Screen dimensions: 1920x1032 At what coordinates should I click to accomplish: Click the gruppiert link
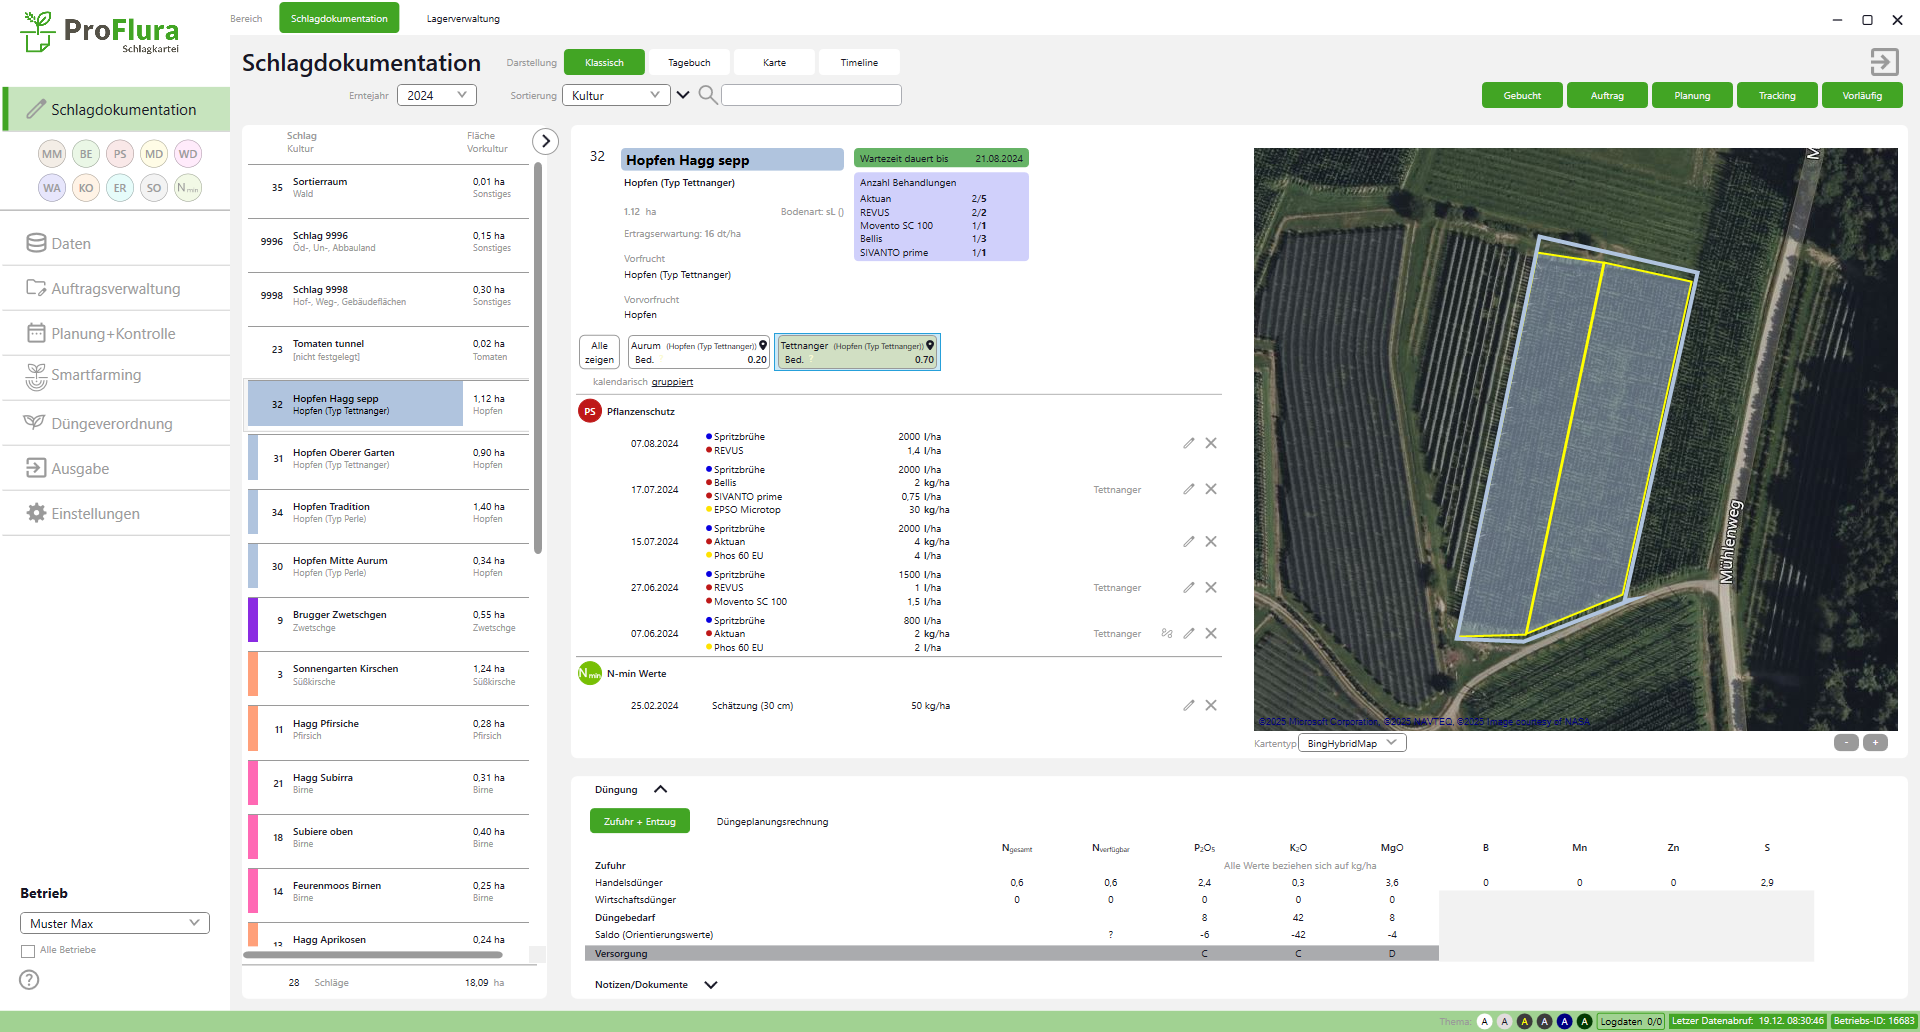[x=672, y=382]
